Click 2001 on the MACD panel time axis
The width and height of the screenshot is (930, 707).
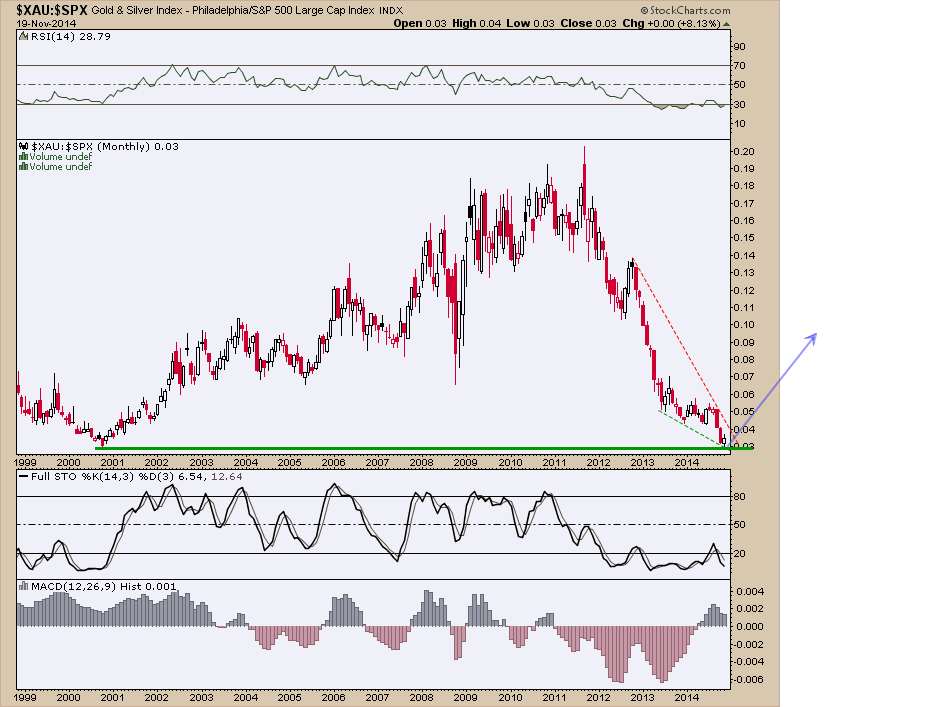coord(112,698)
